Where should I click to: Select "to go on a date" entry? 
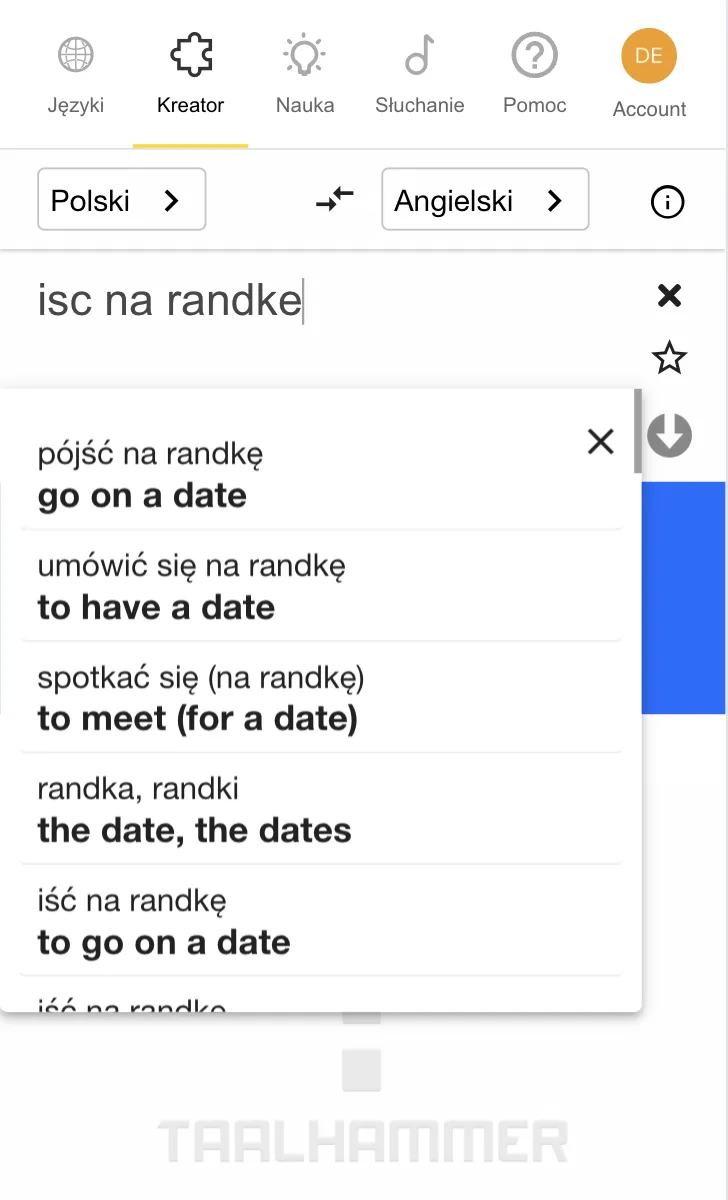tap(321, 921)
